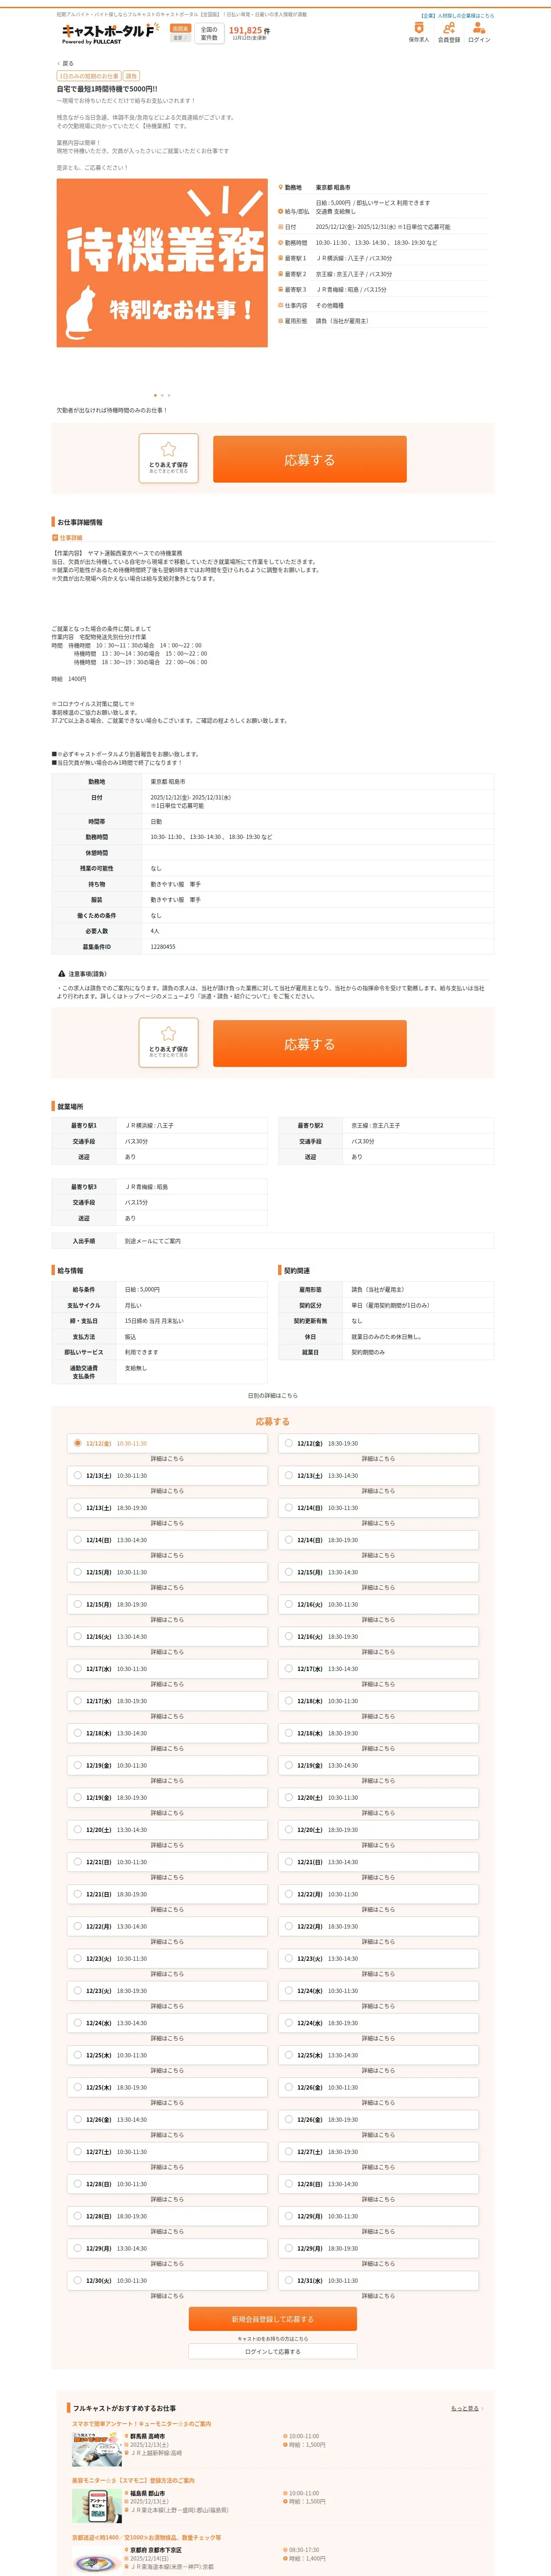This screenshot has width=551, height=2576.
Task: Click the 1日のみの短期のお仕事 tag
Action: pos(89,76)
